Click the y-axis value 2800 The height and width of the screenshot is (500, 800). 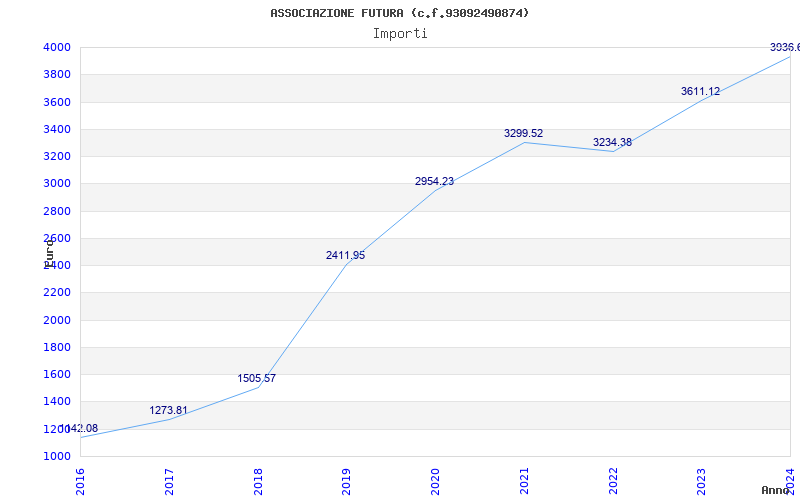coord(57,211)
